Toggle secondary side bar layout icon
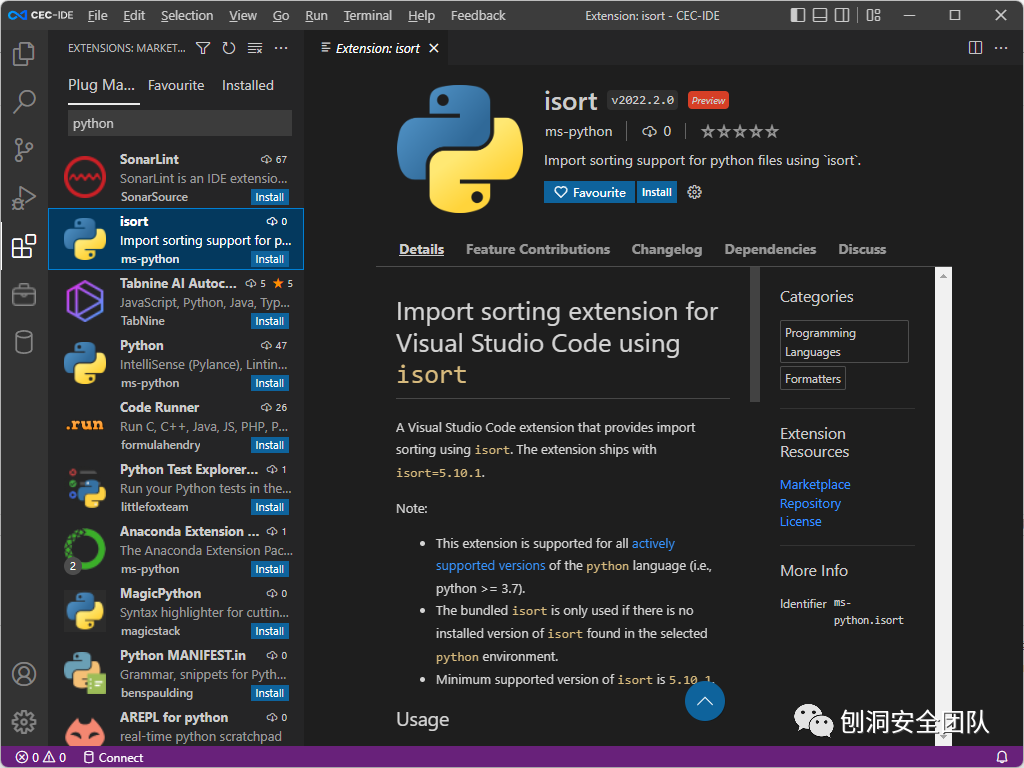This screenshot has height=768, width=1024. [x=842, y=15]
